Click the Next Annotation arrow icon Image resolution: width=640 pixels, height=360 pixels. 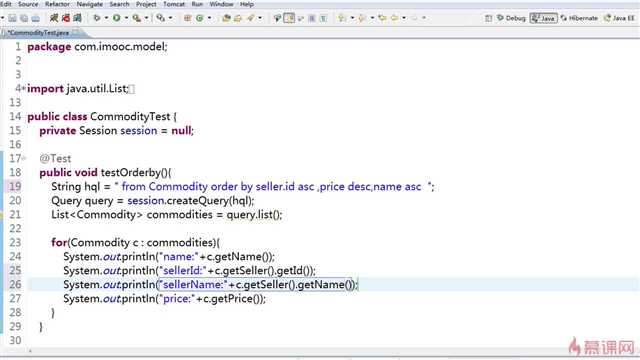342,18
